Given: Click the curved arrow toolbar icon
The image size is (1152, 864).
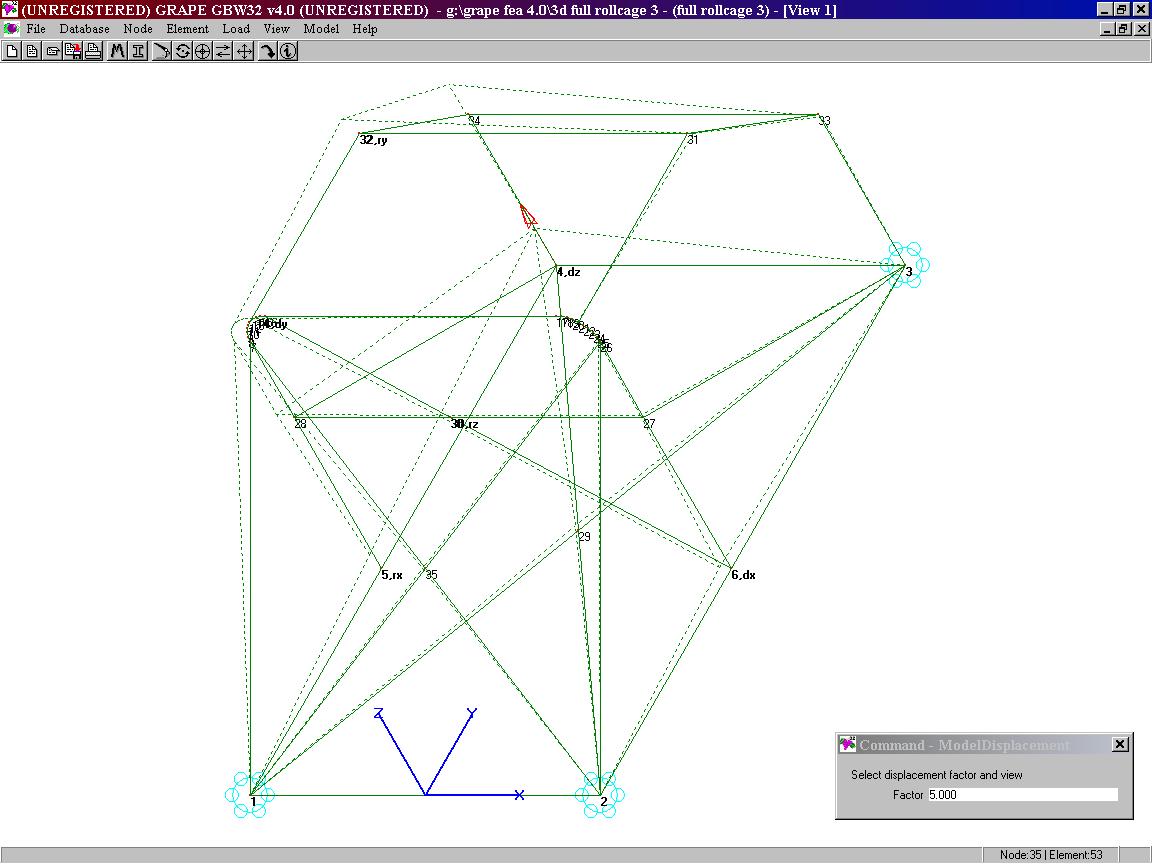Looking at the screenshot, I should (268, 51).
